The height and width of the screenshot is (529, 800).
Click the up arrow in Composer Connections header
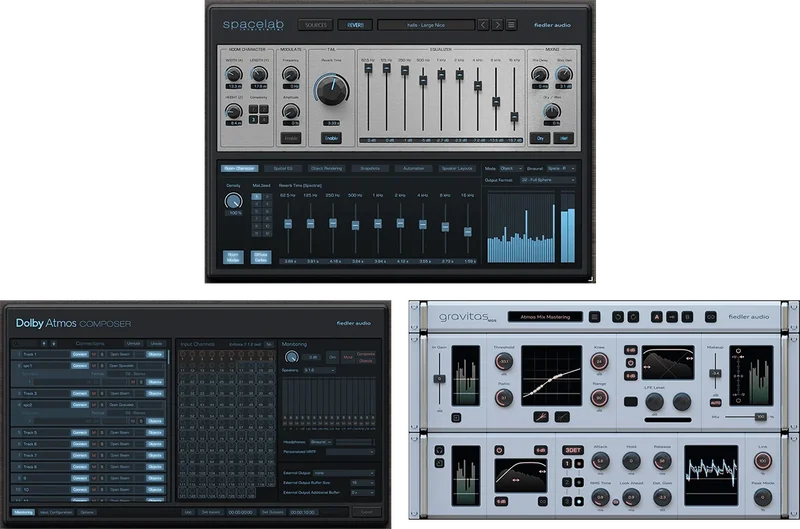44,343
